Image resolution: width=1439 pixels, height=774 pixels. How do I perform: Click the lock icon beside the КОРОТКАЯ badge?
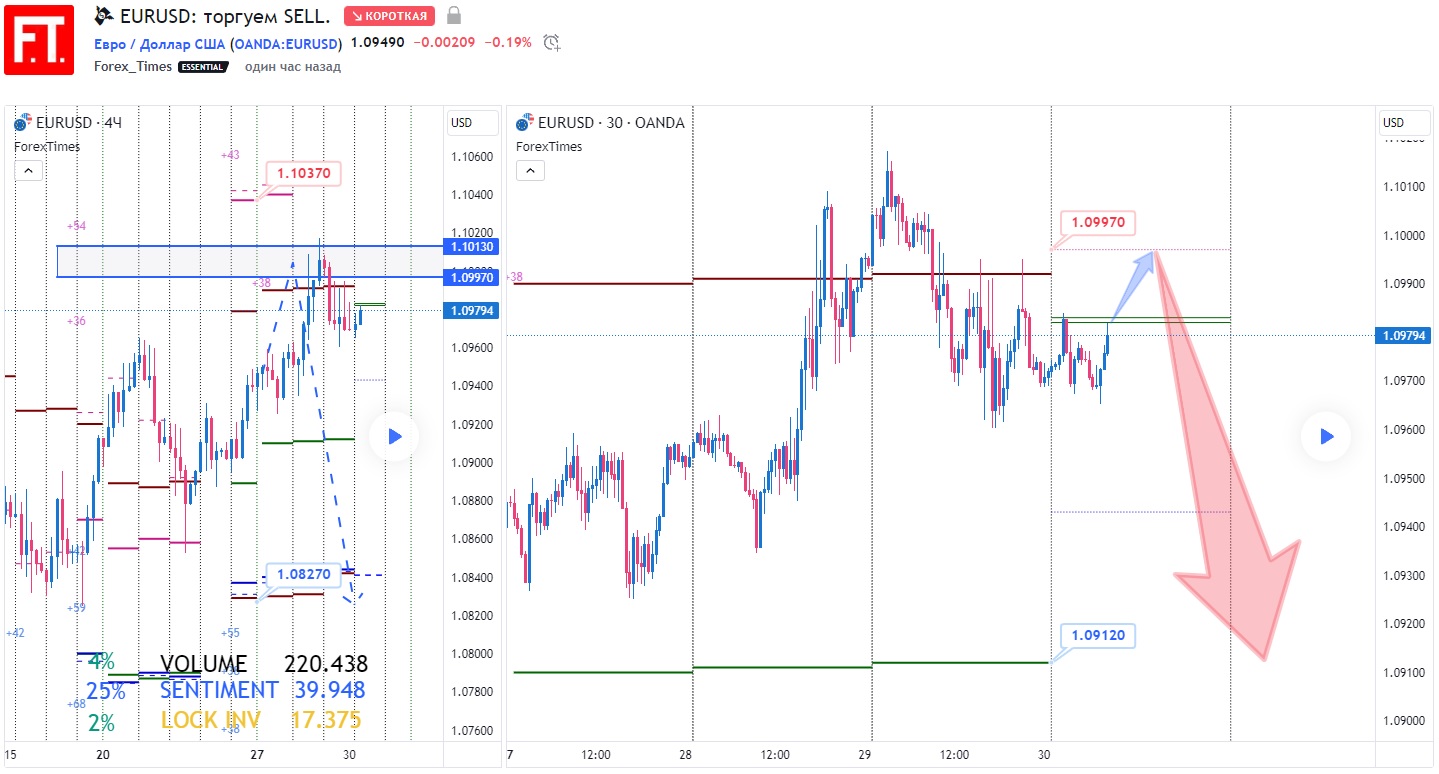(x=454, y=15)
